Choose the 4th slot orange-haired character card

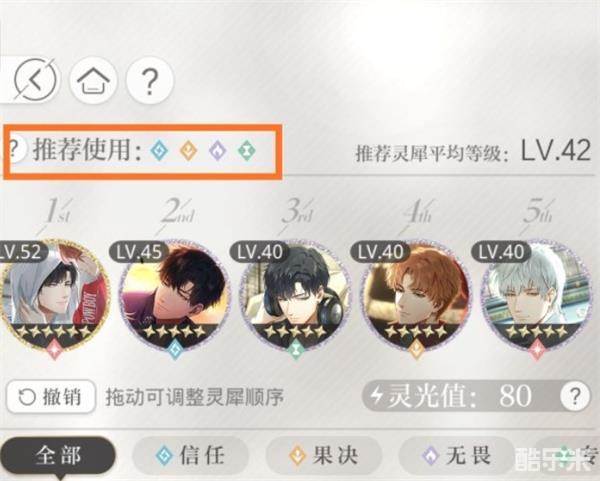coord(416,298)
